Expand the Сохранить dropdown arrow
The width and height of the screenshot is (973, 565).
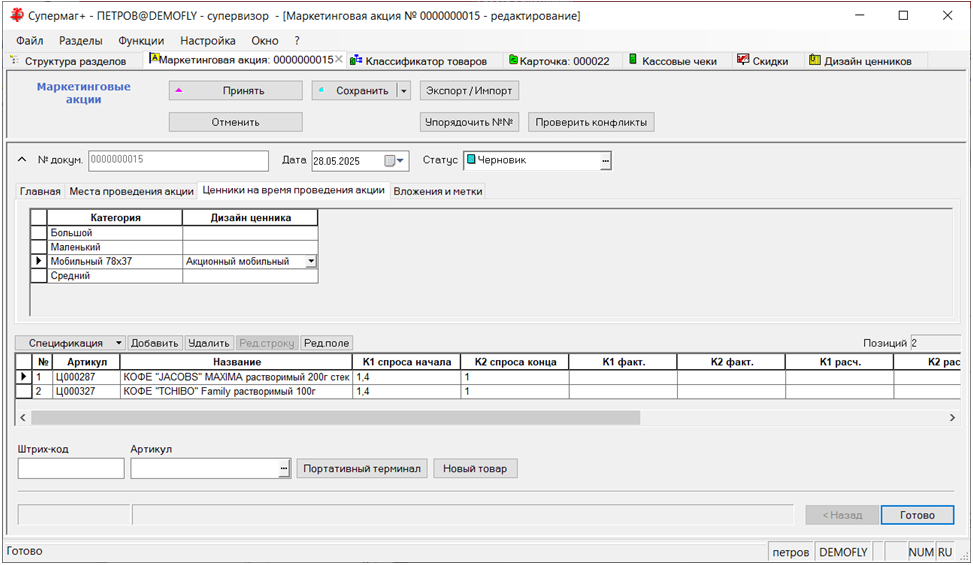point(403,91)
